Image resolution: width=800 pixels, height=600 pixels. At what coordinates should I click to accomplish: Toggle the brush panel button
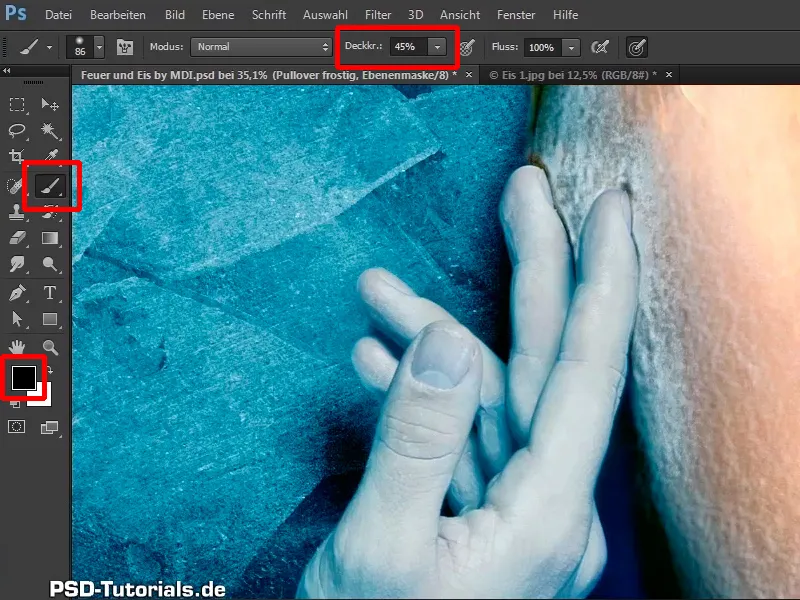click(125, 47)
